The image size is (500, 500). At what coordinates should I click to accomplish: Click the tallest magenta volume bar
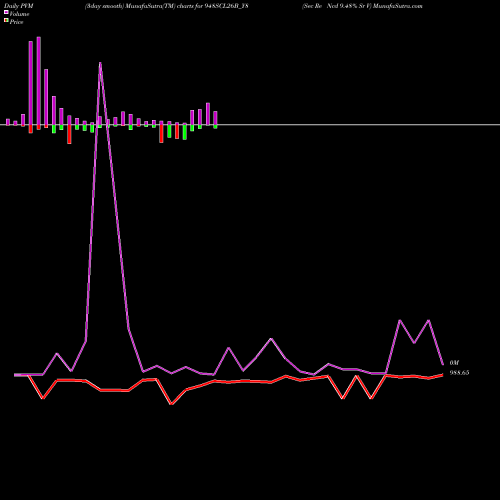pyautogui.click(x=39, y=81)
